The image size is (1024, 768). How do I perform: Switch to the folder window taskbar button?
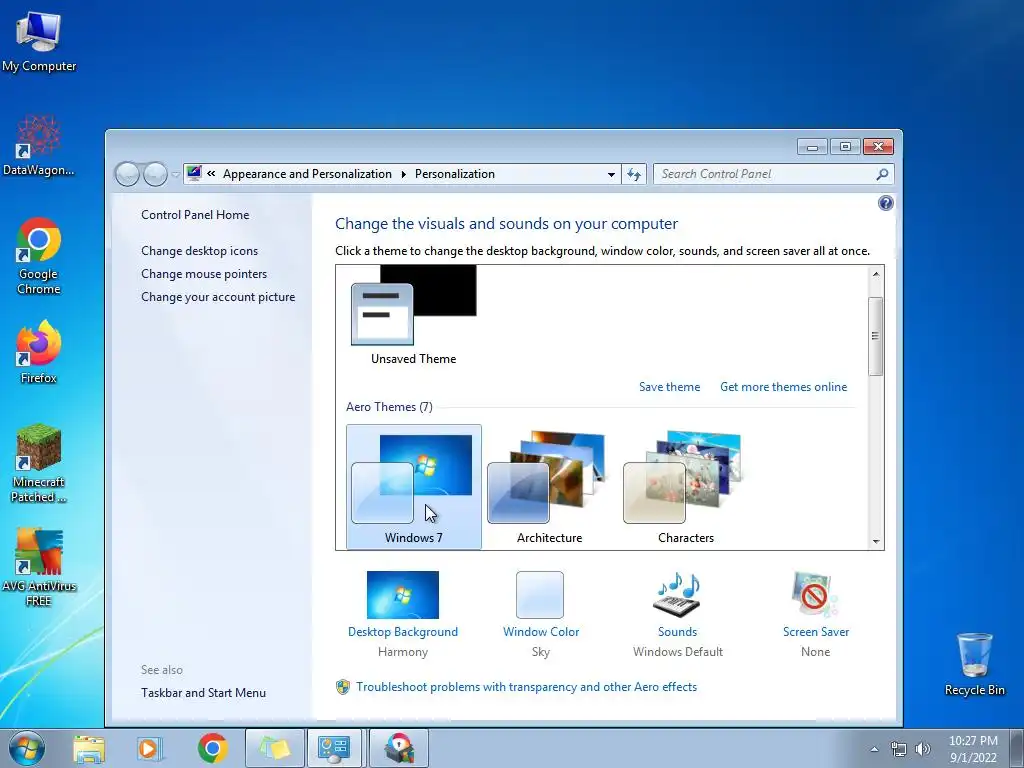(x=275, y=748)
